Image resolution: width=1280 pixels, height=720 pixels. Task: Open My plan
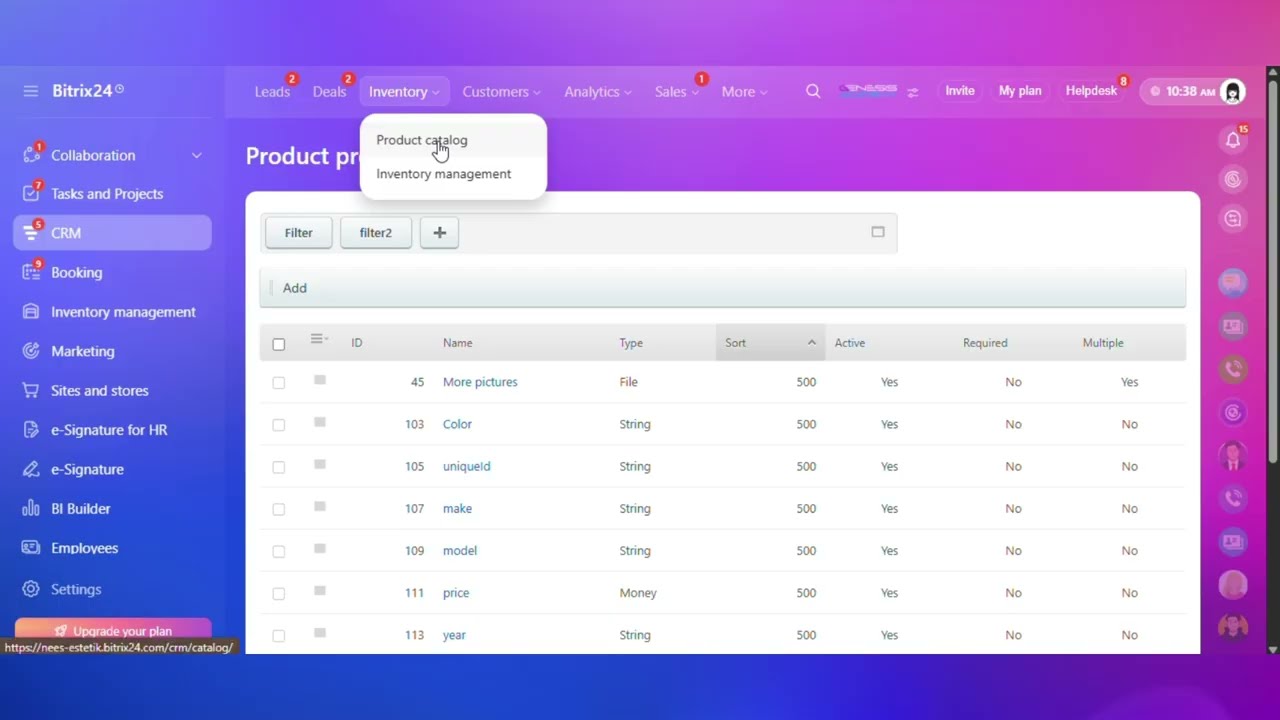pos(1020,91)
